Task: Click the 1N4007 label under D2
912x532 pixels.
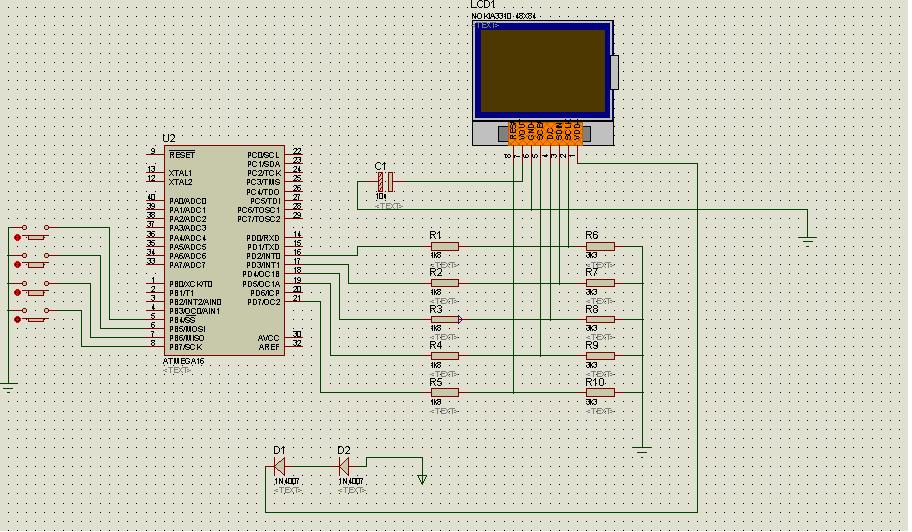Action: tap(351, 481)
